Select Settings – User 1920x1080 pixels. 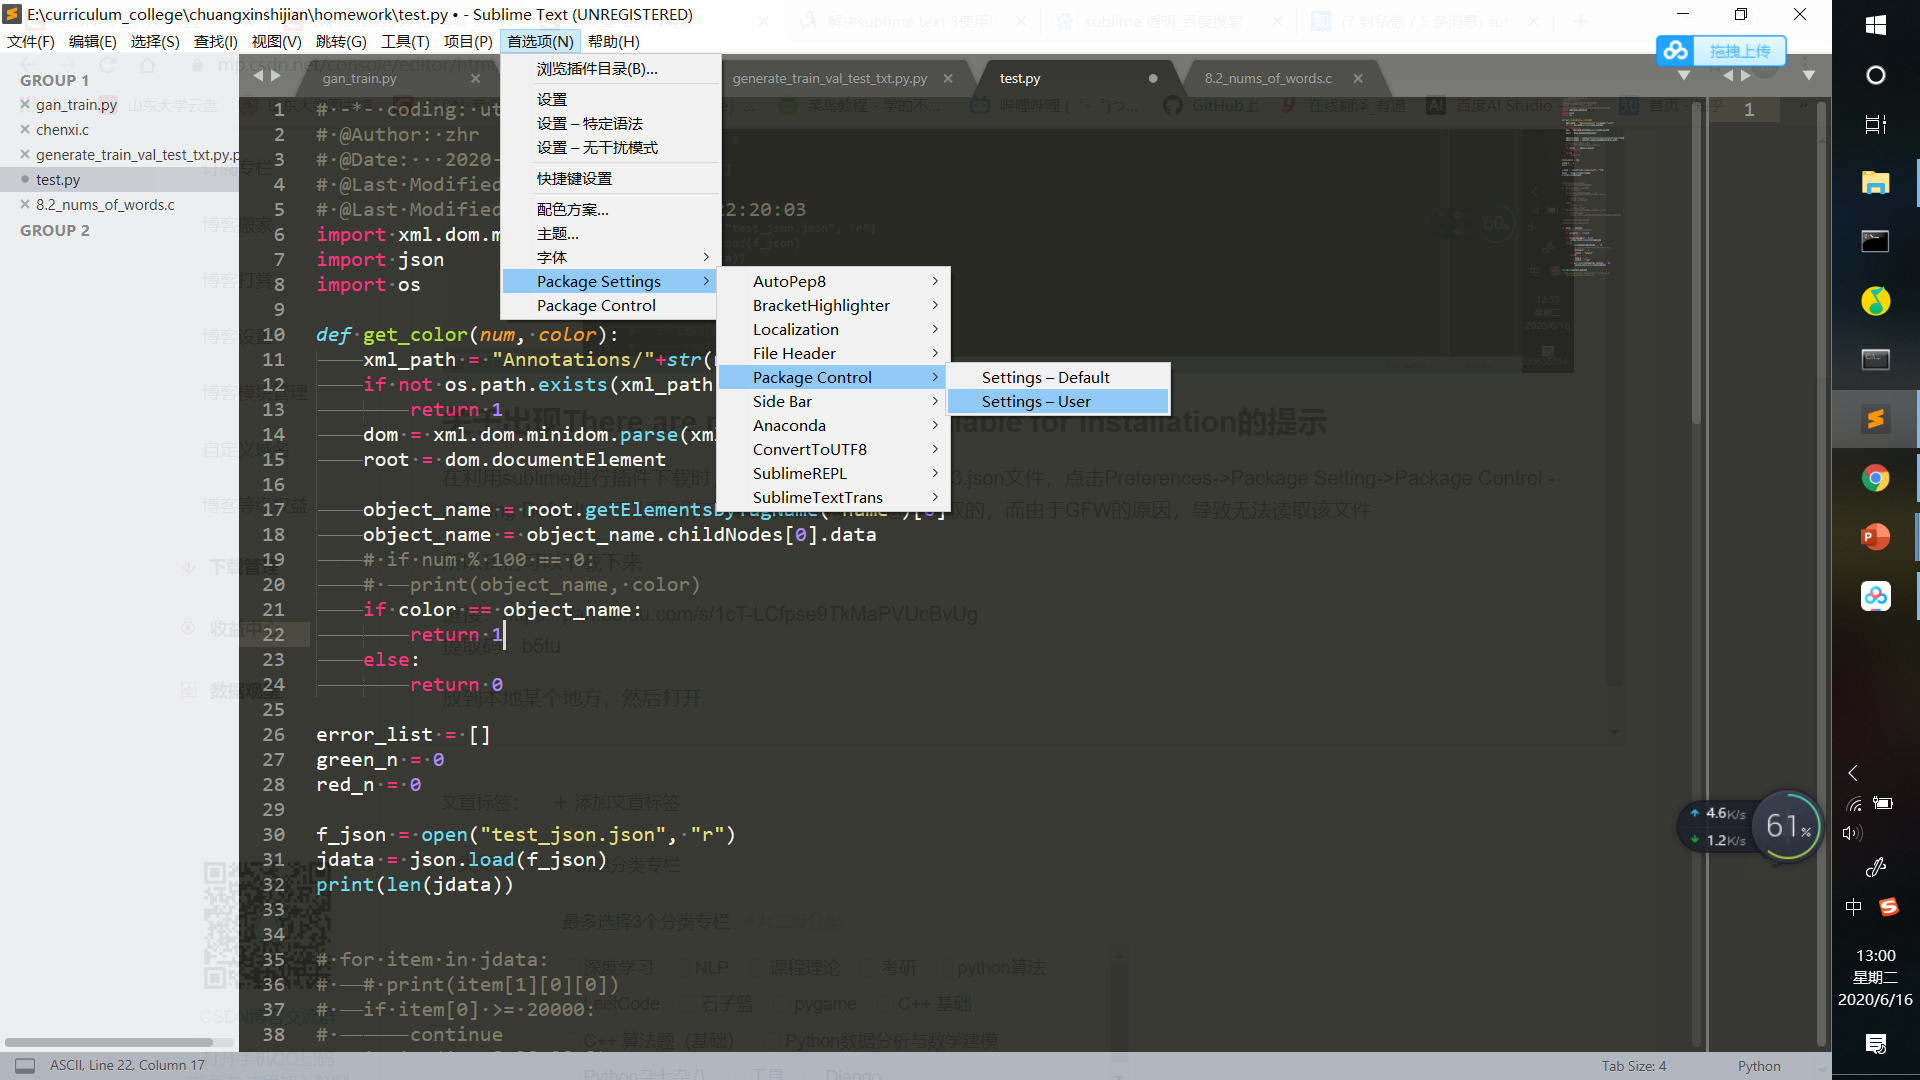(x=1058, y=401)
